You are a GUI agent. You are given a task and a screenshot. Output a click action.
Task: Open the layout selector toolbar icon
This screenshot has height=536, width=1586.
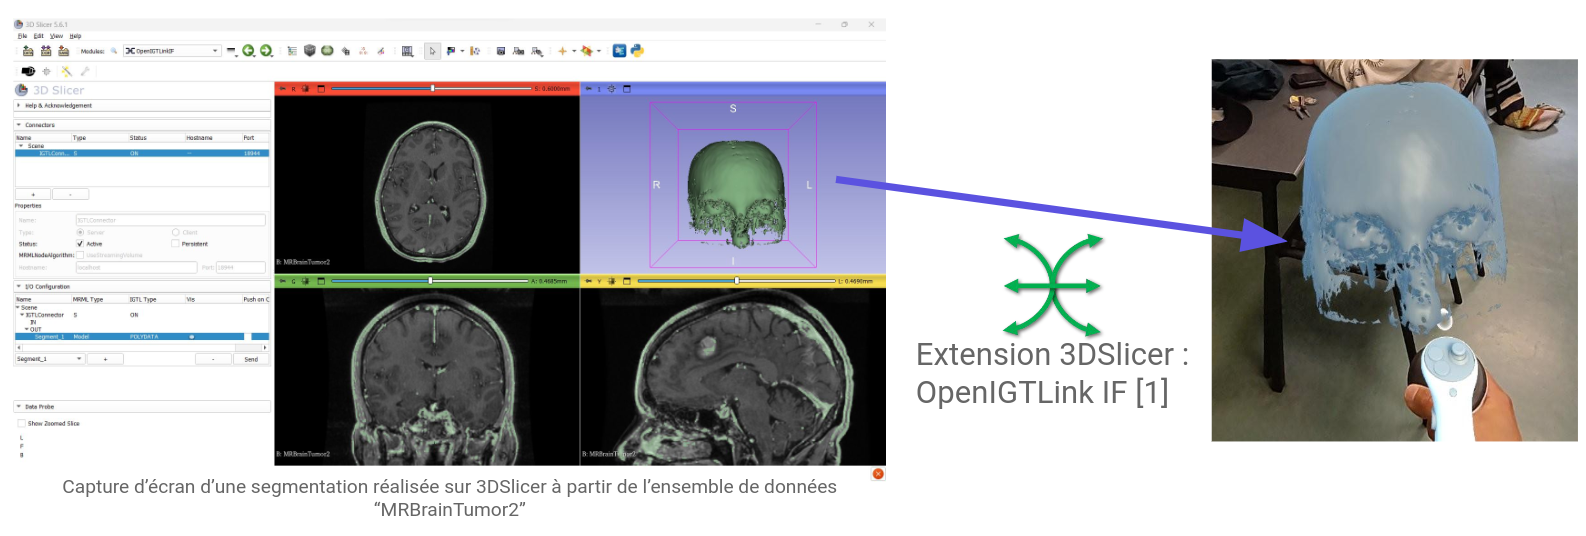408,51
